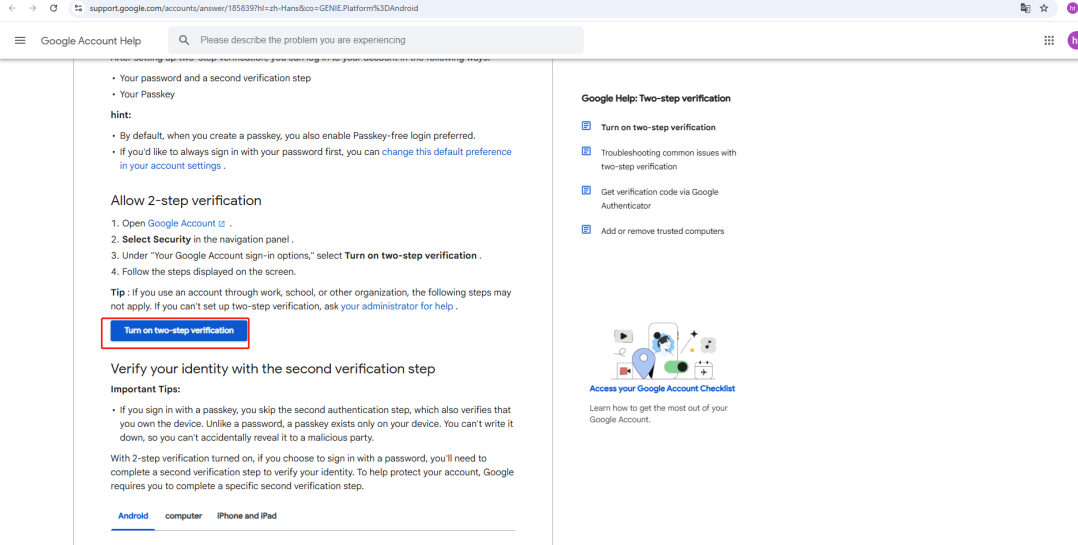The image size is (1078, 545).
Task: Click the Google Account Checklist illustration
Action: [662, 351]
